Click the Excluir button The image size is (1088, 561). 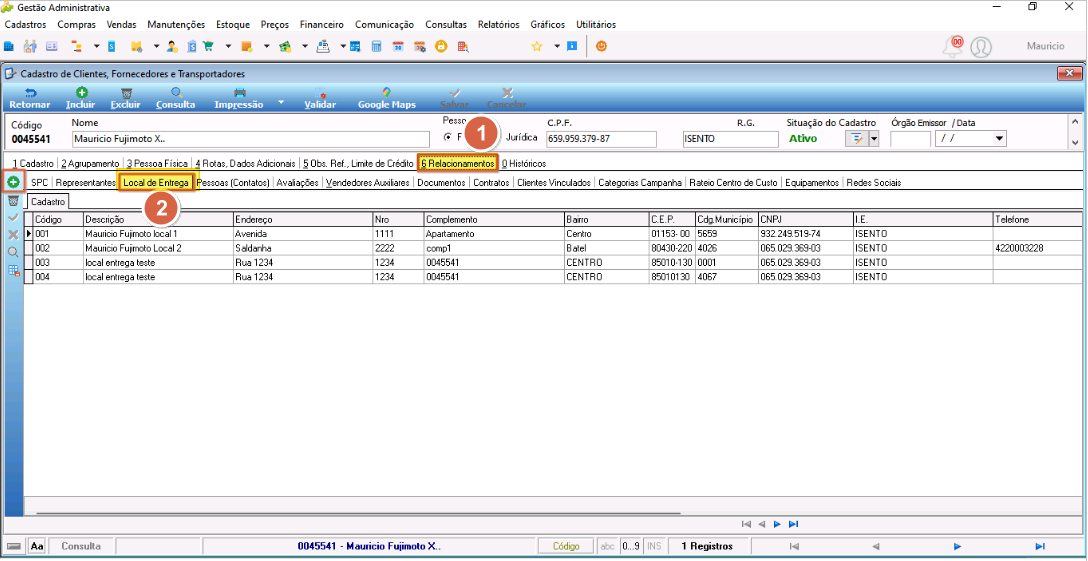coord(126,98)
